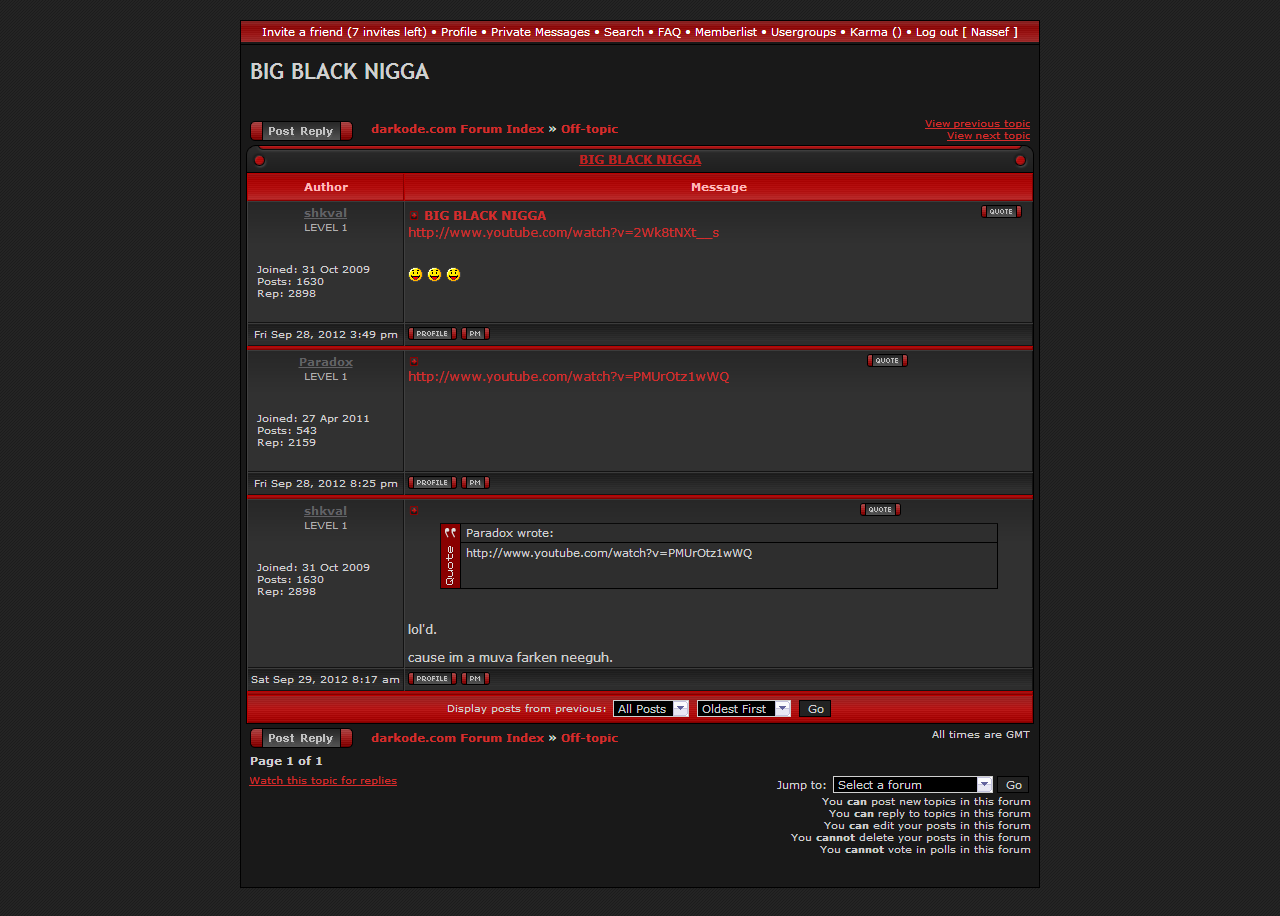
Task: Open the Profile button under Paradox's post
Action: click(x=432, y=483)
